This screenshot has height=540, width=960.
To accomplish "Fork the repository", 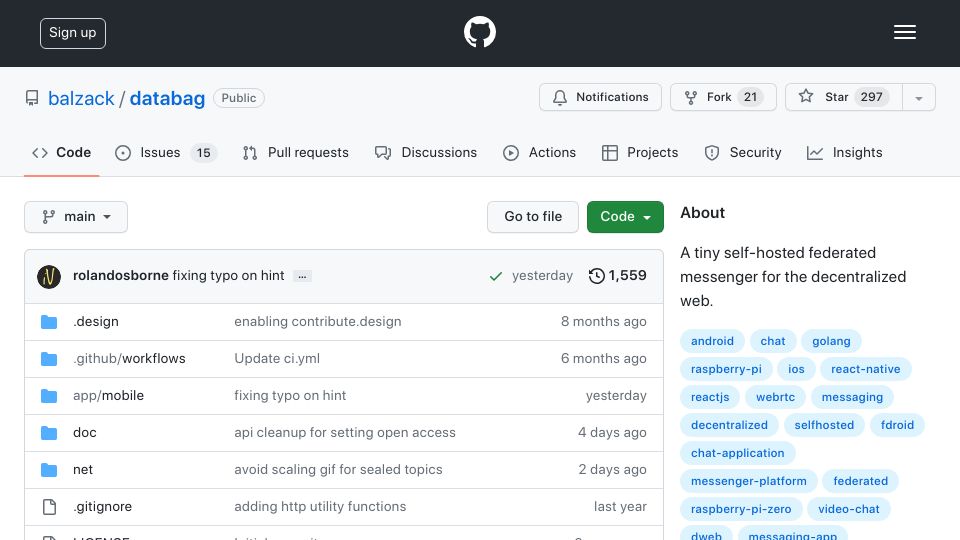I will point(723,97).
